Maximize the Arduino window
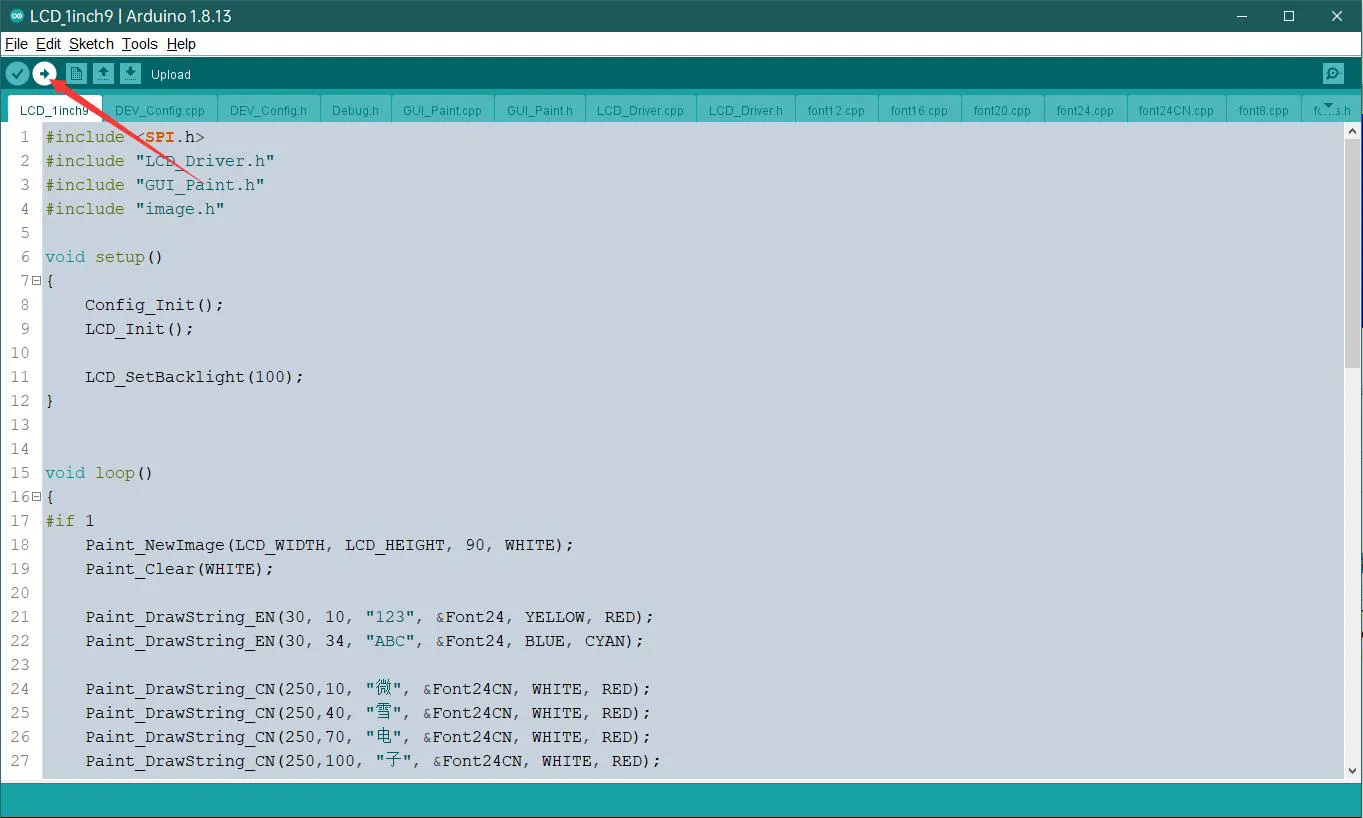 (x=1289, y=16)
